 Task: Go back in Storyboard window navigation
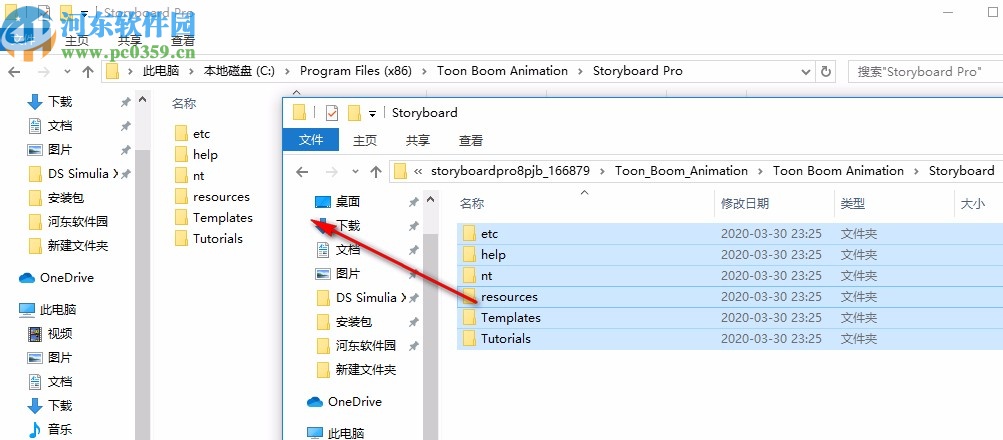click(303, 171)
